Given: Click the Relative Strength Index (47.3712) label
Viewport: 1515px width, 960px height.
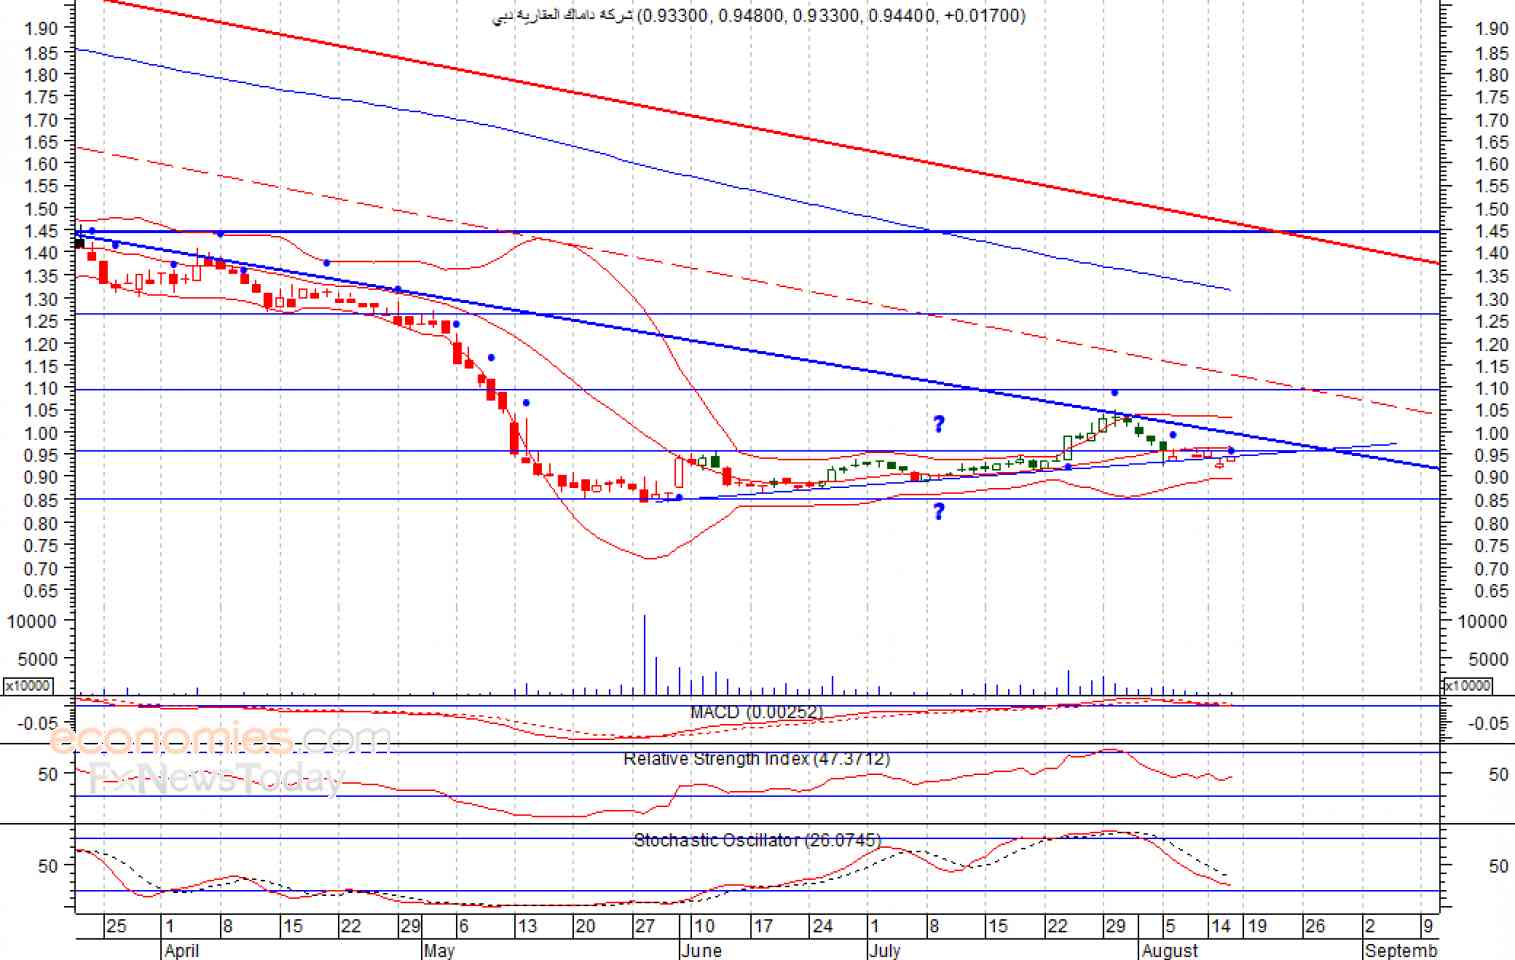Looking at the screenshot, I should click(756, 759).
